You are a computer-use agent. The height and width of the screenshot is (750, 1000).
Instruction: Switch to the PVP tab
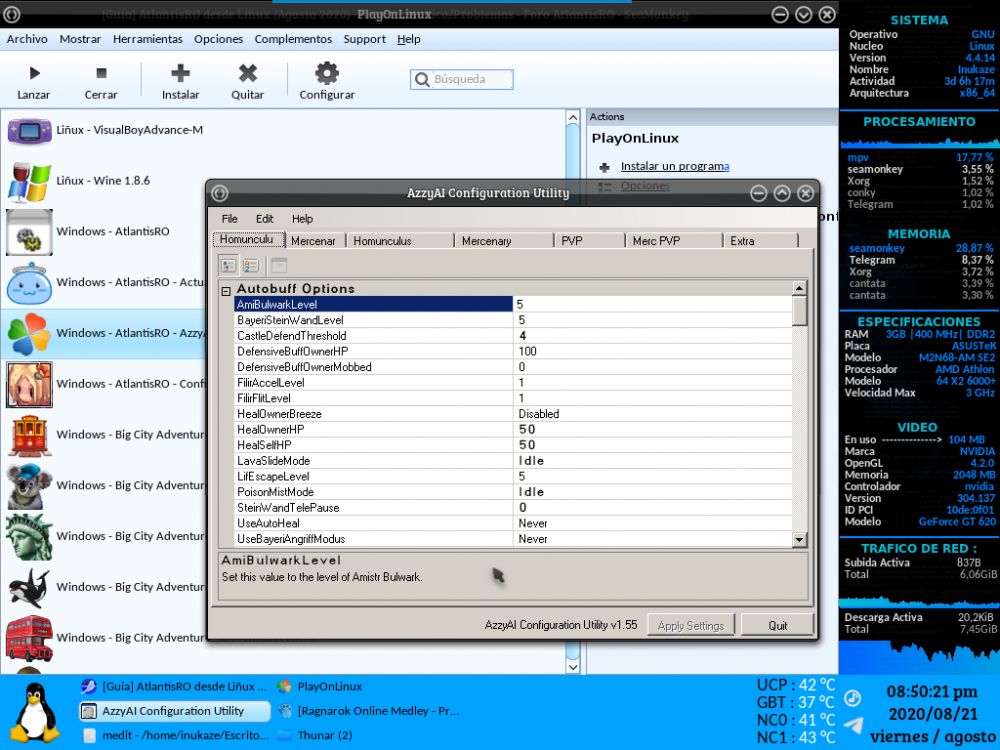(x=572, y=241)
